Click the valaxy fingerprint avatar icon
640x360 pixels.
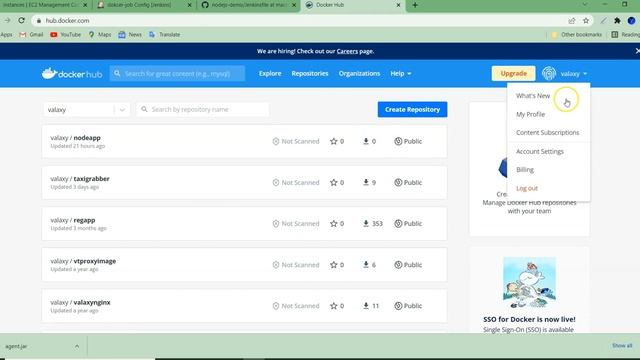pos(549,73)
